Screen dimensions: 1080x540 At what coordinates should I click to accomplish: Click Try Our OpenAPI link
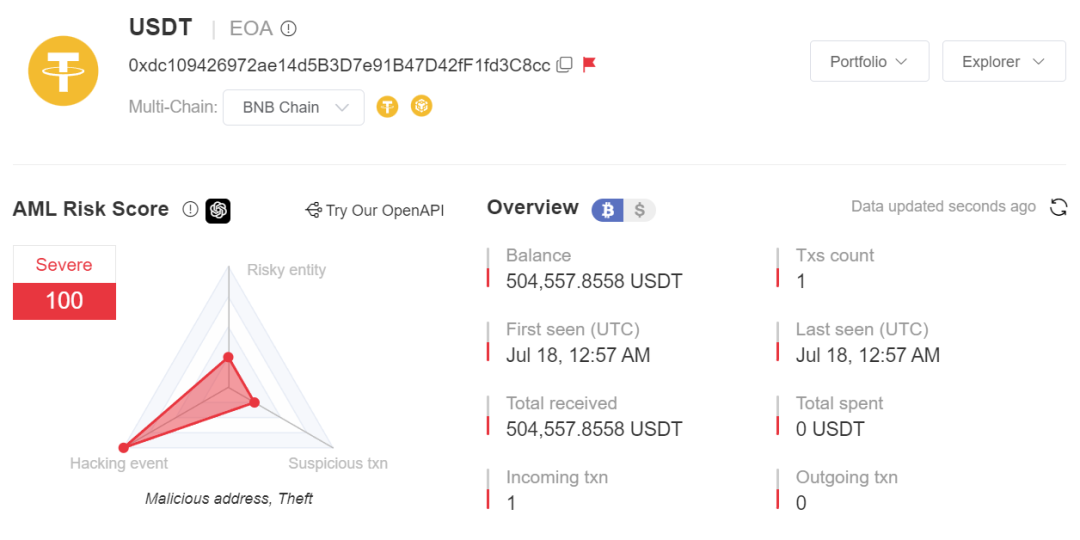375,210
